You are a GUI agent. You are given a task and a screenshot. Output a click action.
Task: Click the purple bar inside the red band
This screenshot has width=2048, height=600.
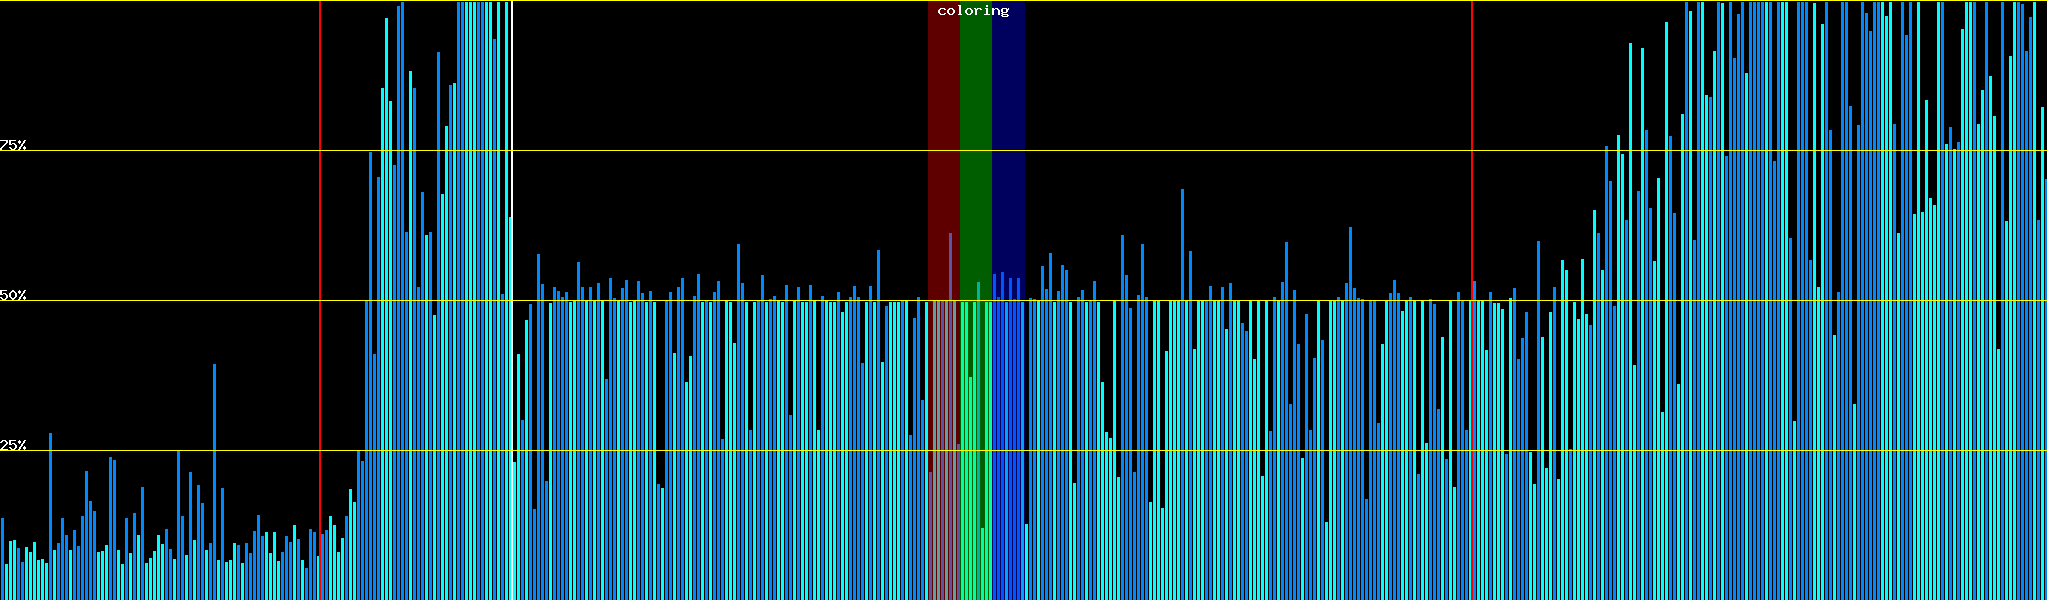pyautogui.click(x=950, y=400)
